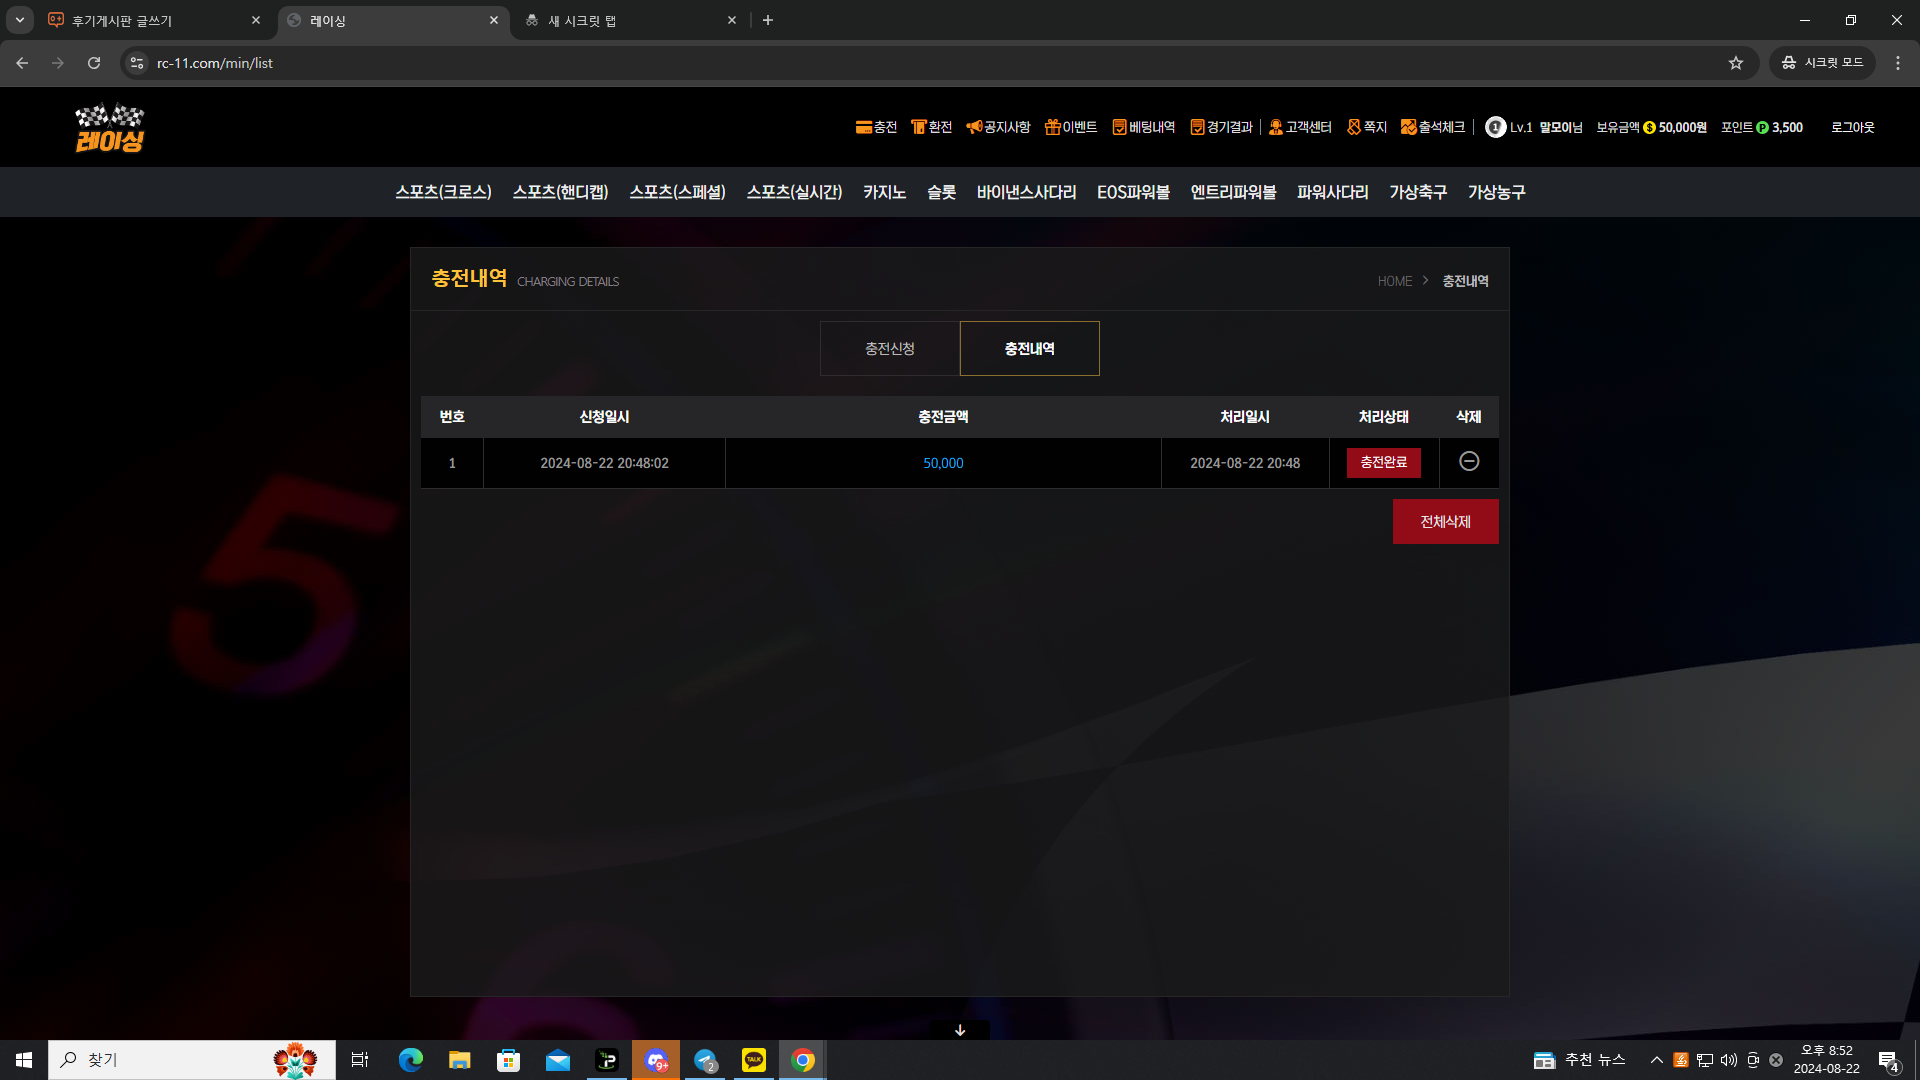Click the 레이싱 site logo

click(110, 128)
